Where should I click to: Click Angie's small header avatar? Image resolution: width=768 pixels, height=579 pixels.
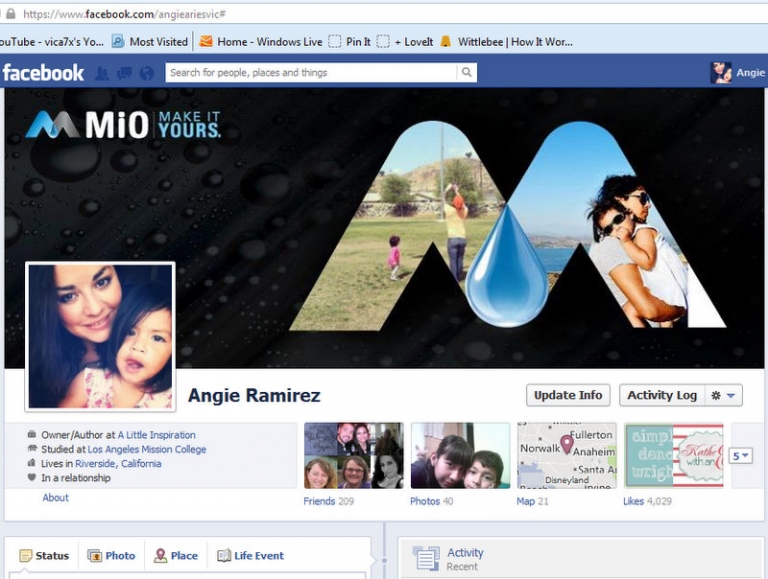720,73
